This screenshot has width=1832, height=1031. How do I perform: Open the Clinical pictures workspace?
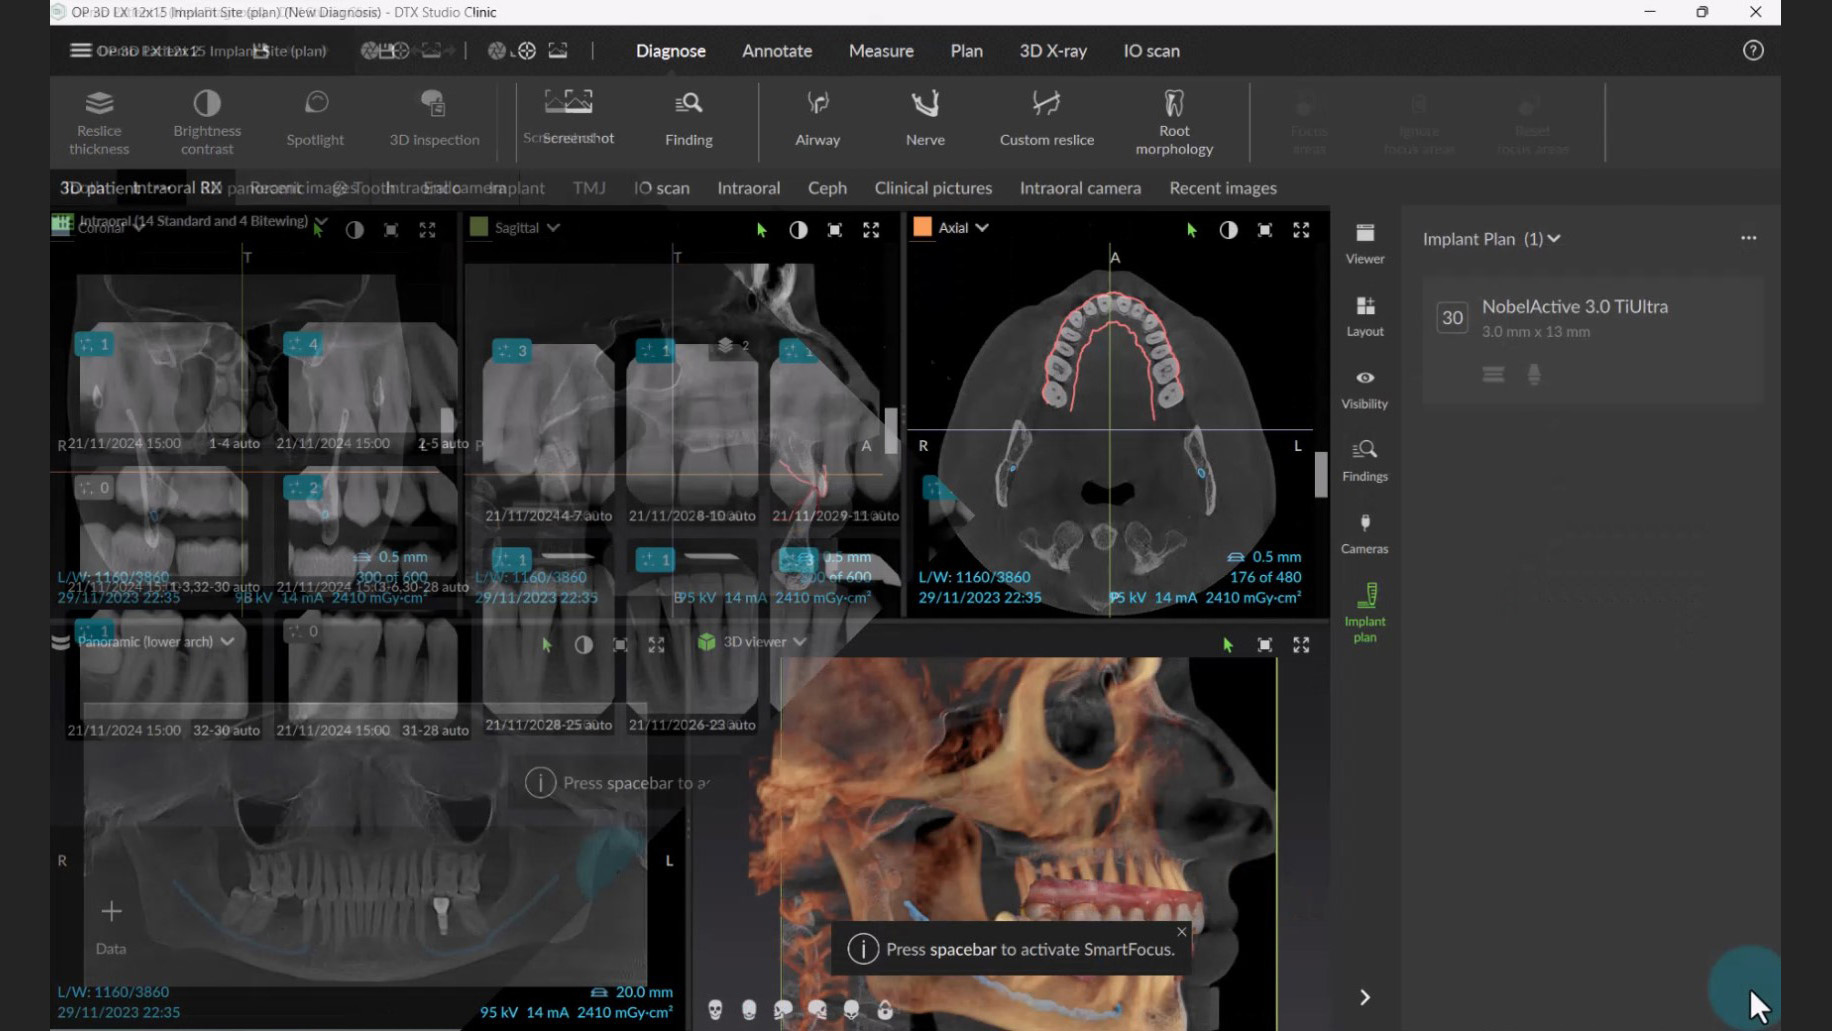[x=933, y=188]
